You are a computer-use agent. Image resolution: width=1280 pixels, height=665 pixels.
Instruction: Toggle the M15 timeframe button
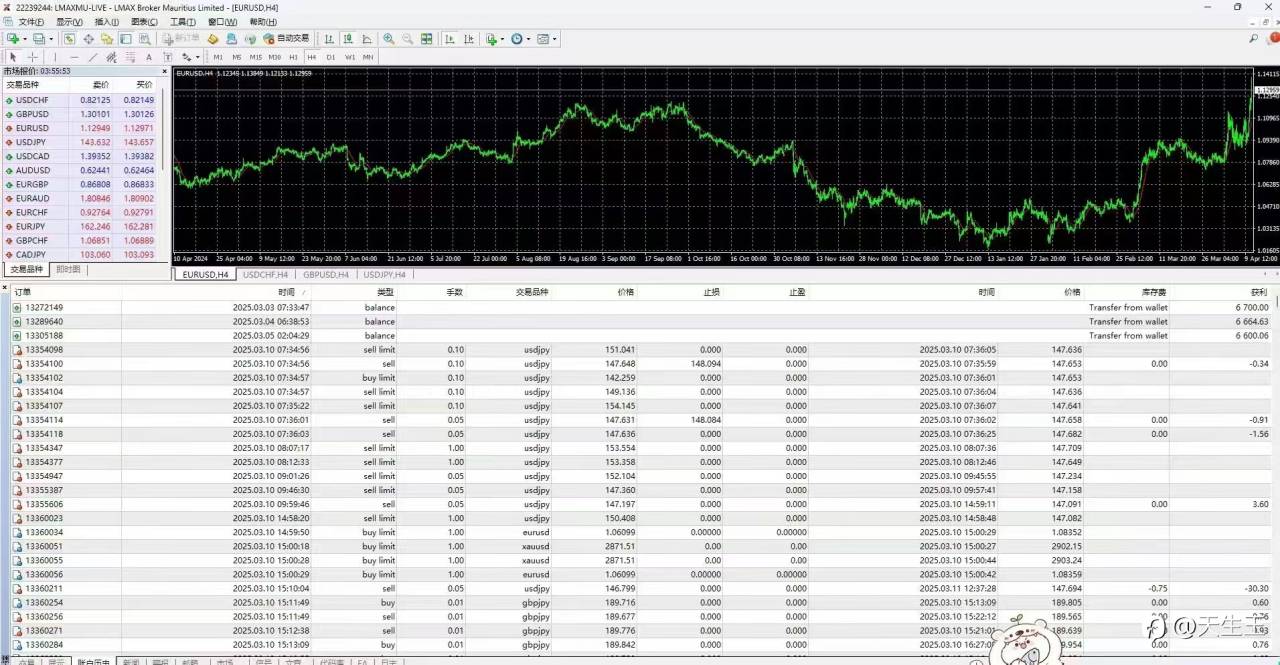click(256, 57)
